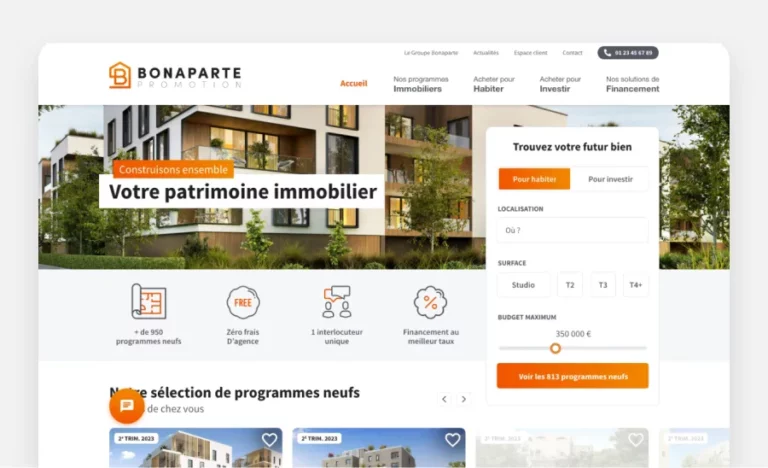Show next programs with right chevron

coord(463,399)
